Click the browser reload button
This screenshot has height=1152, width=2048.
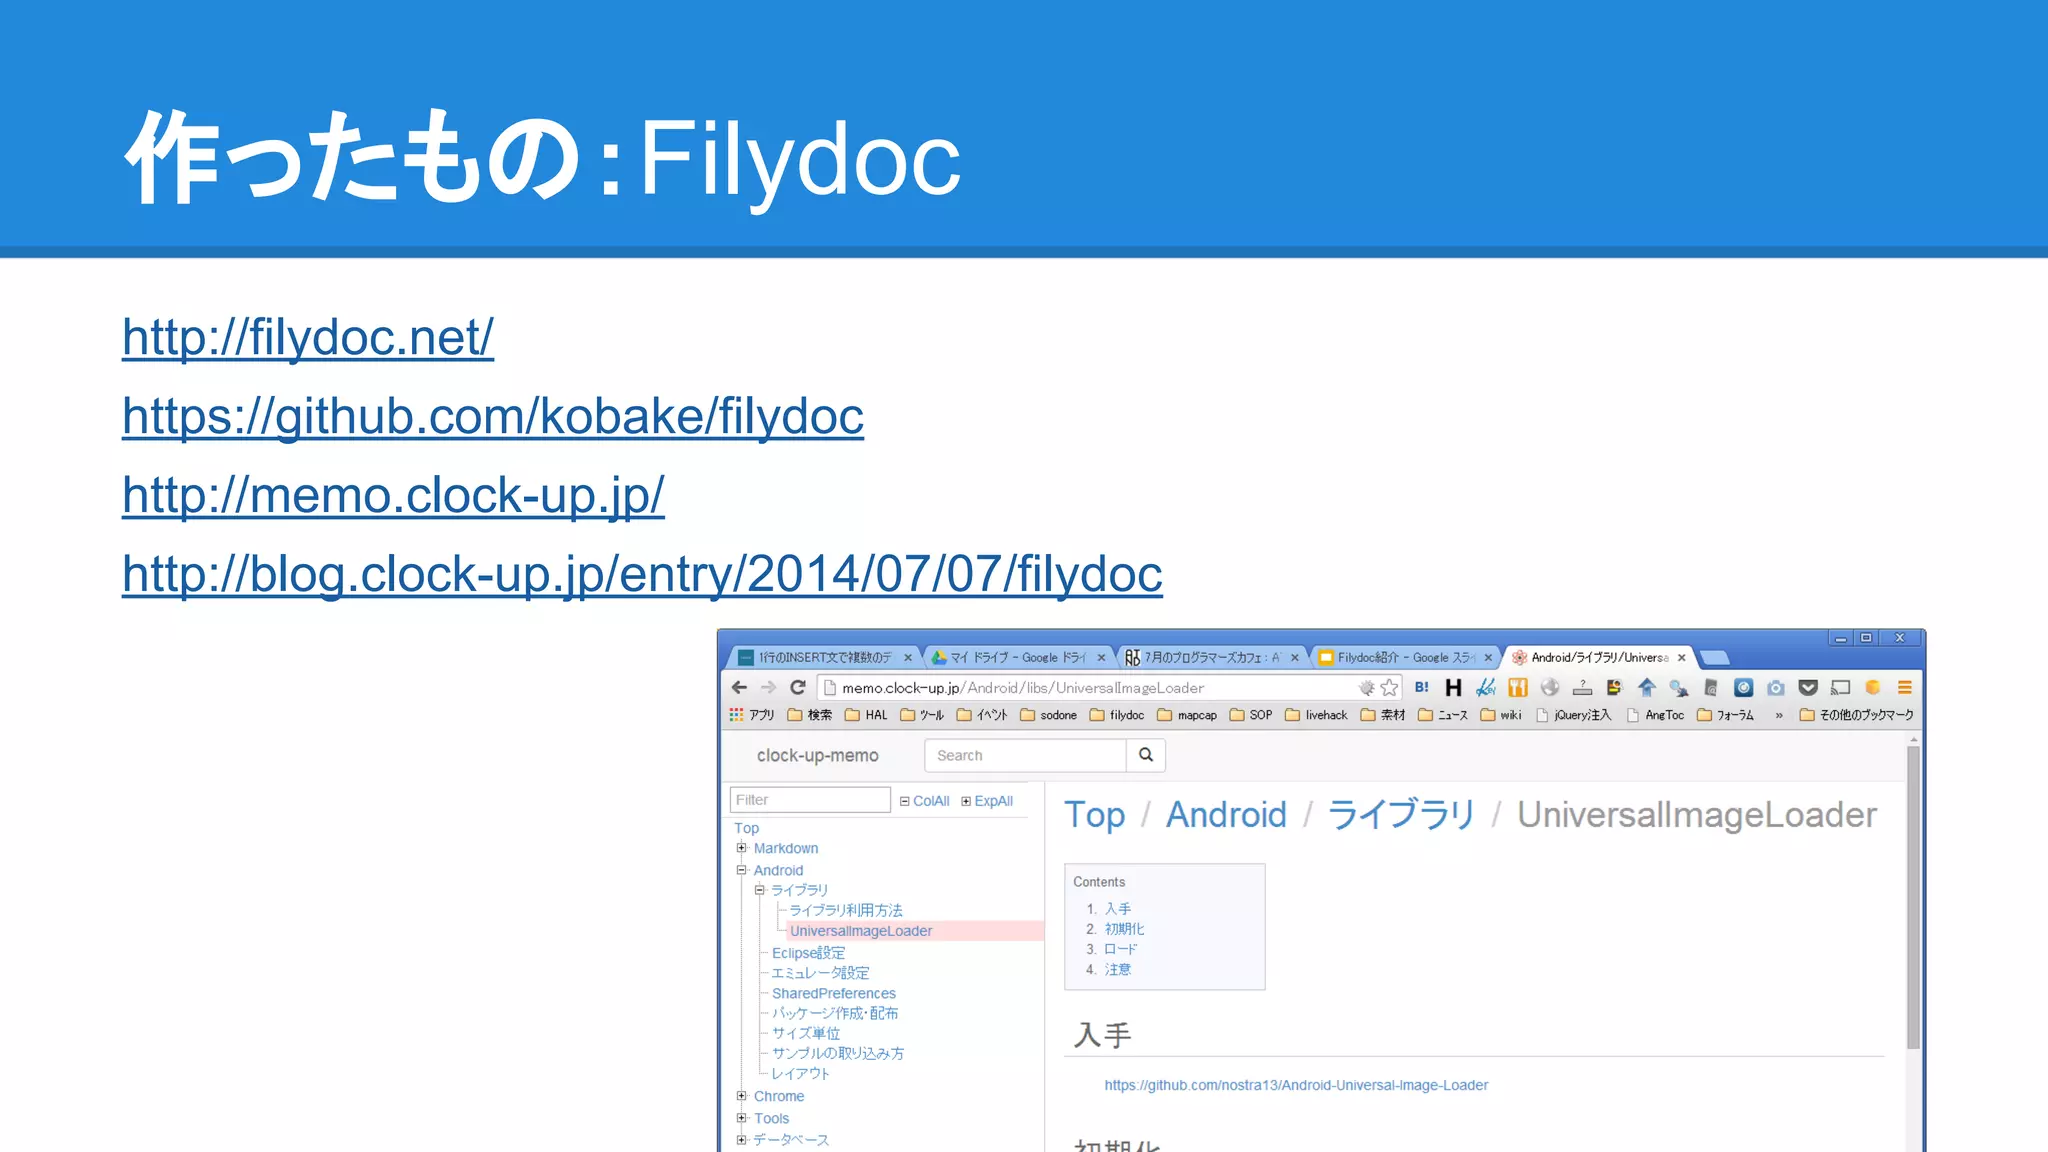point(797,687)
